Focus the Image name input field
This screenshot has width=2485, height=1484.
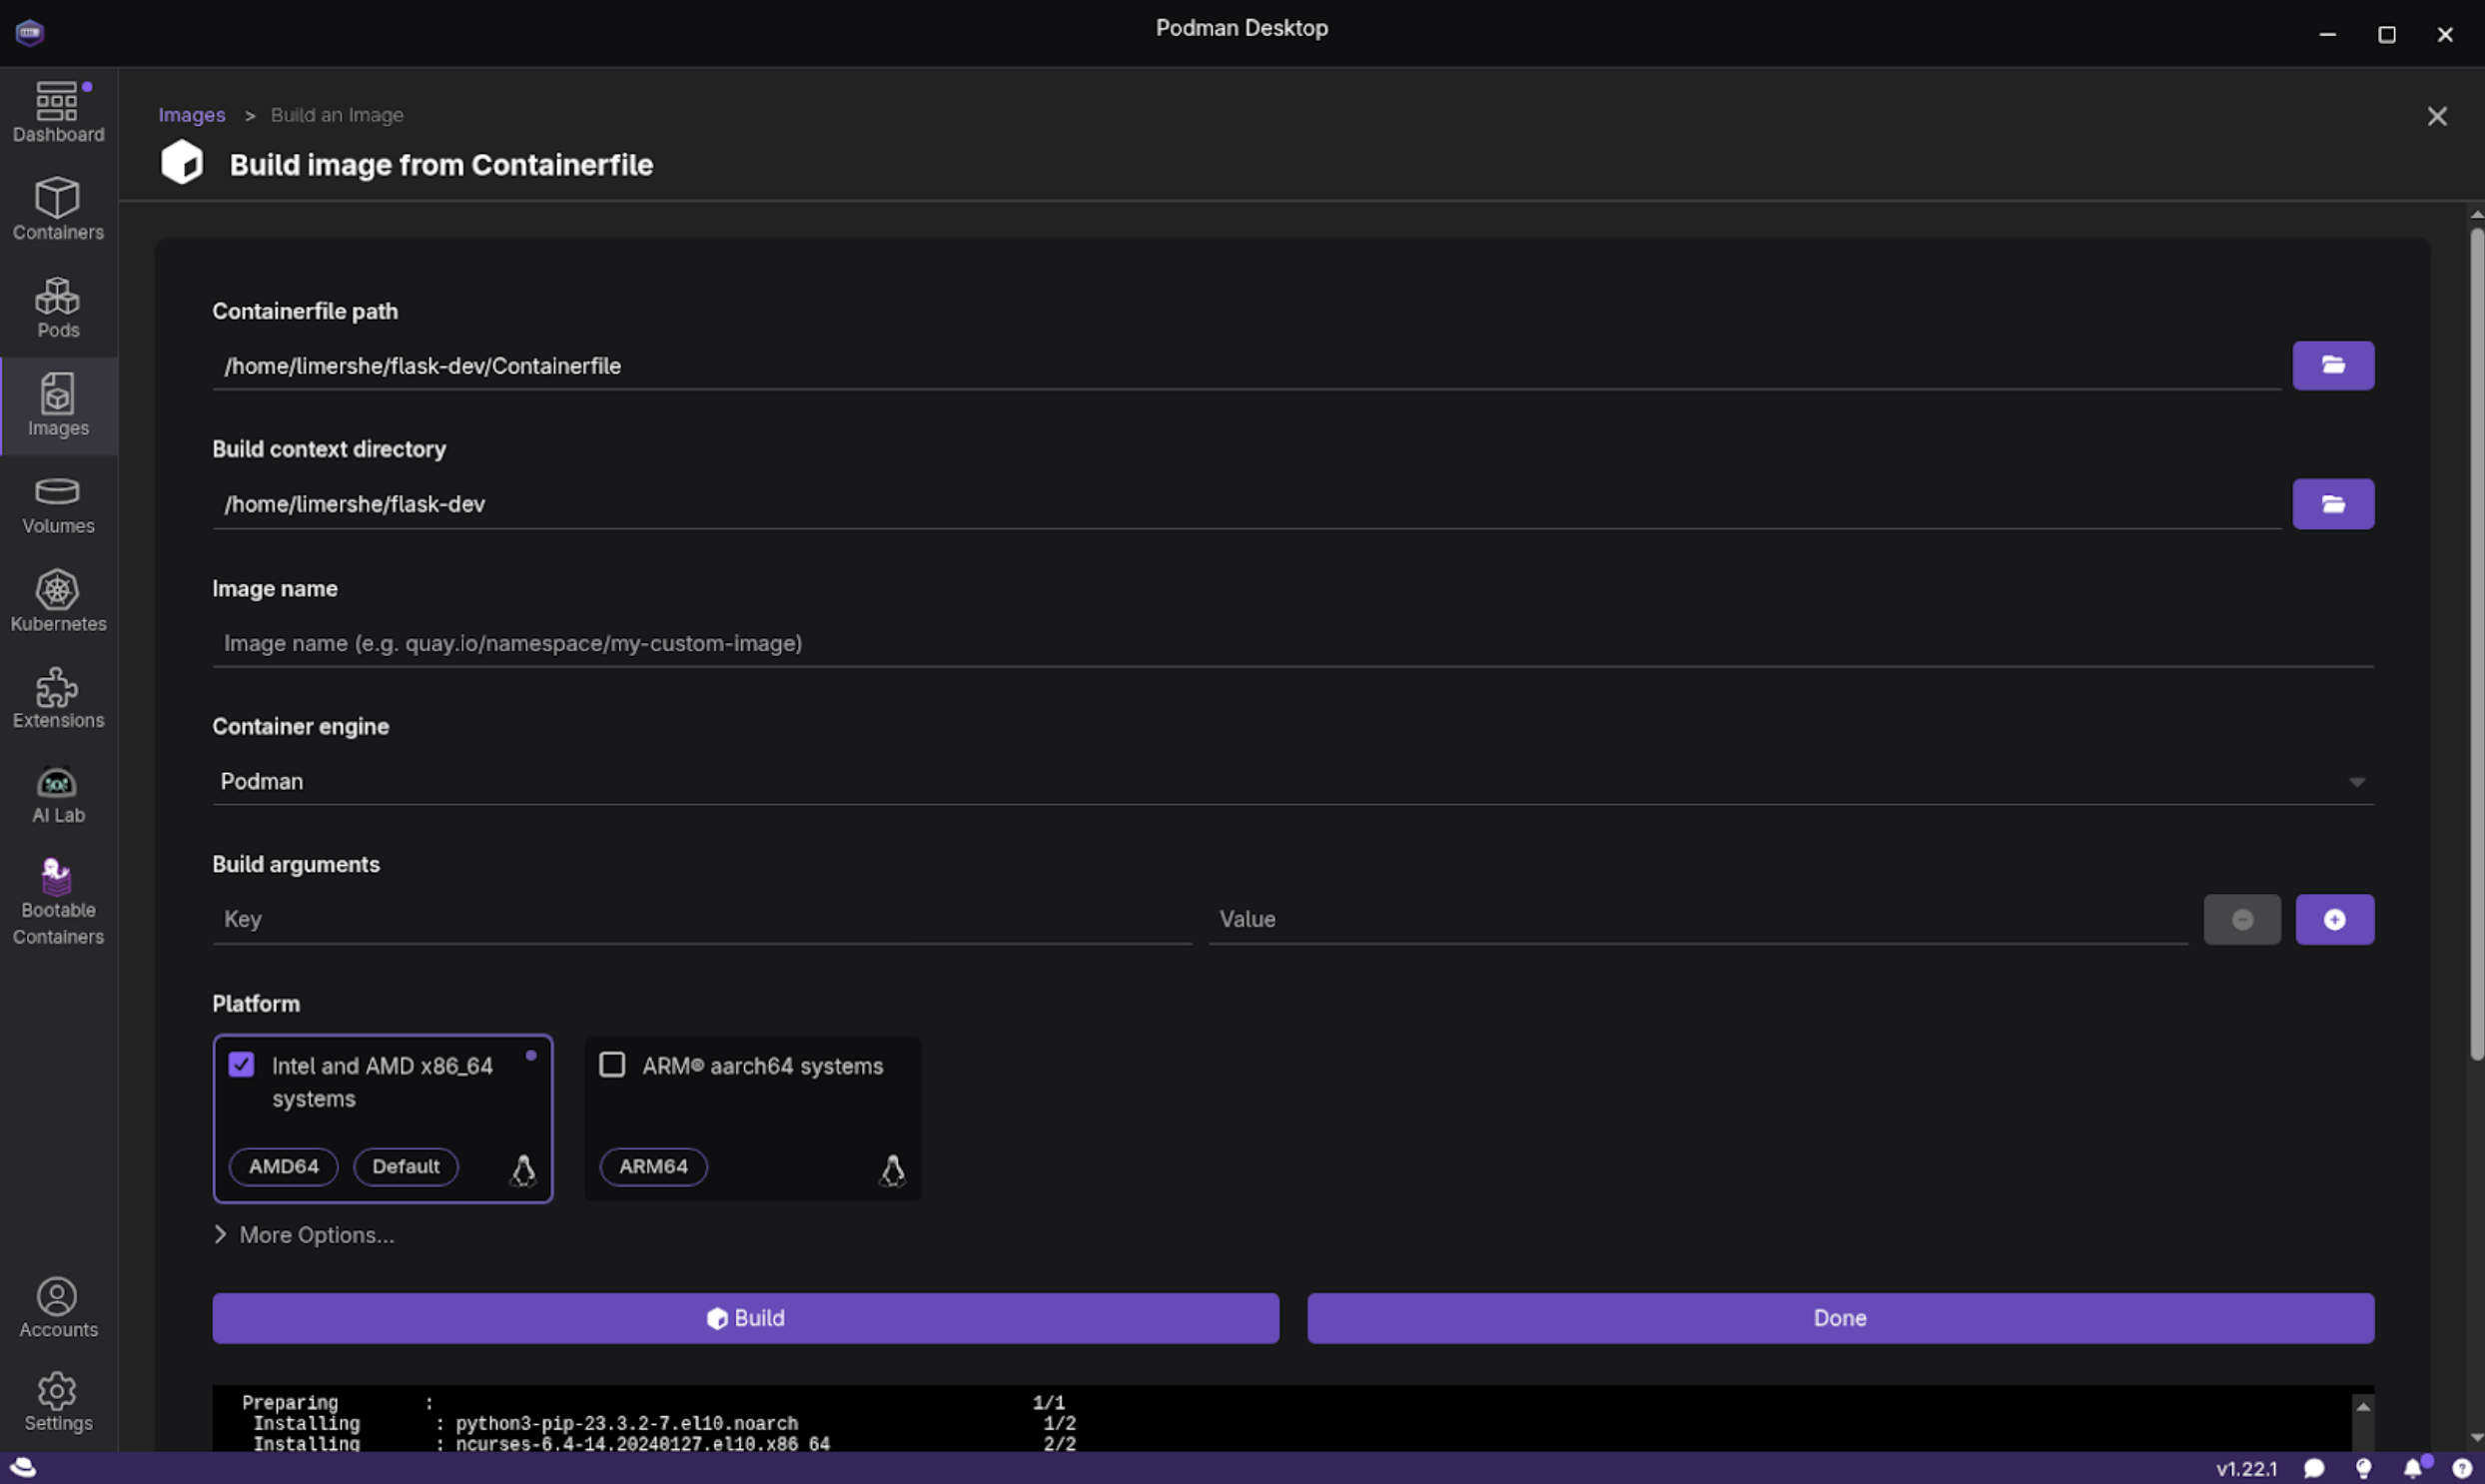tap(1290, 643)
